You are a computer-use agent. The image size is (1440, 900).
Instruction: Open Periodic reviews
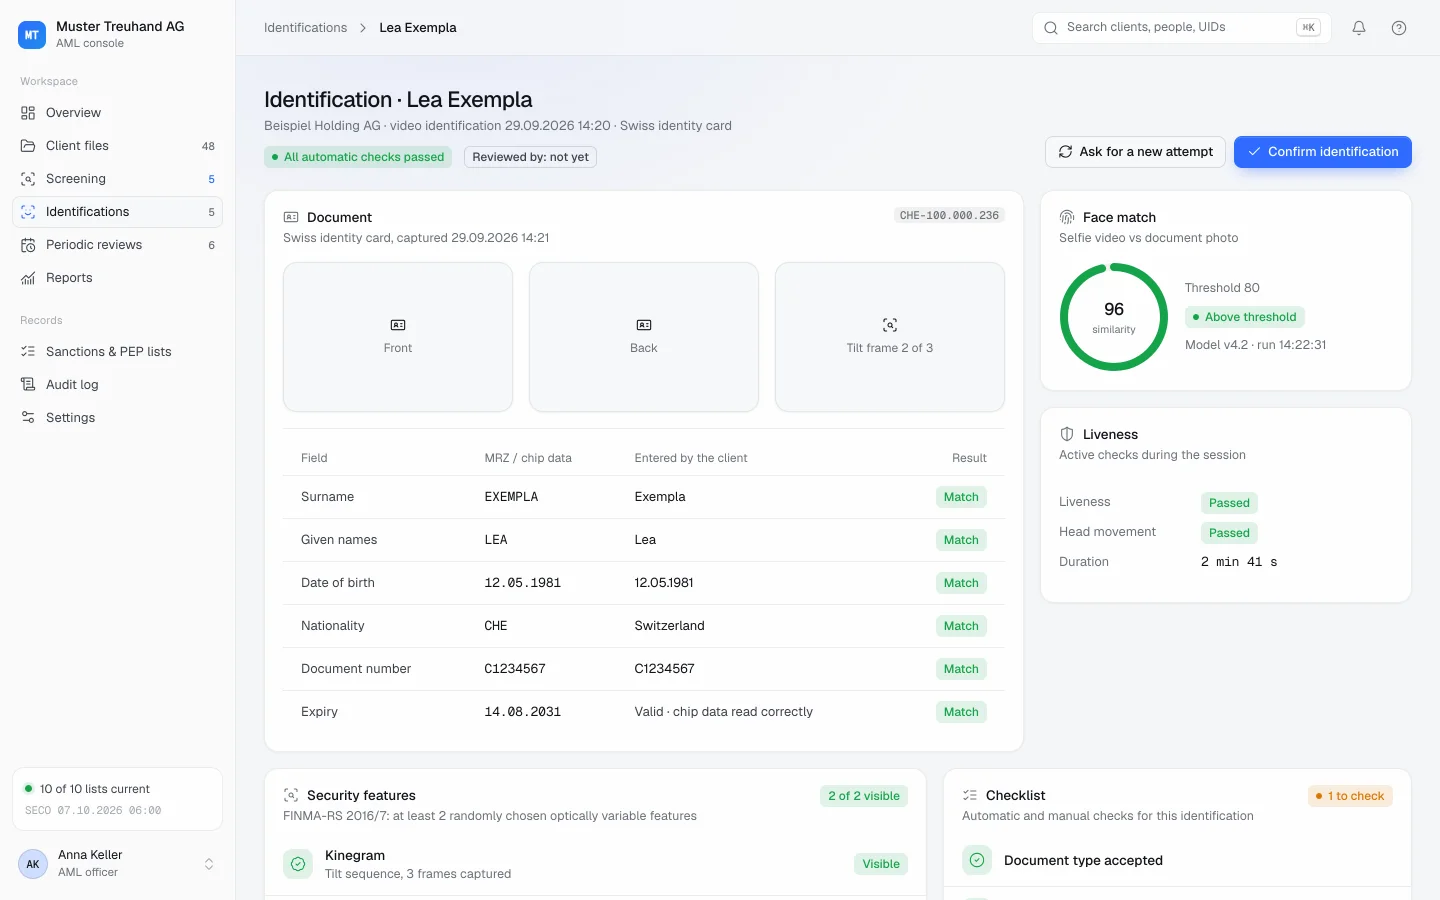(117, 245)
